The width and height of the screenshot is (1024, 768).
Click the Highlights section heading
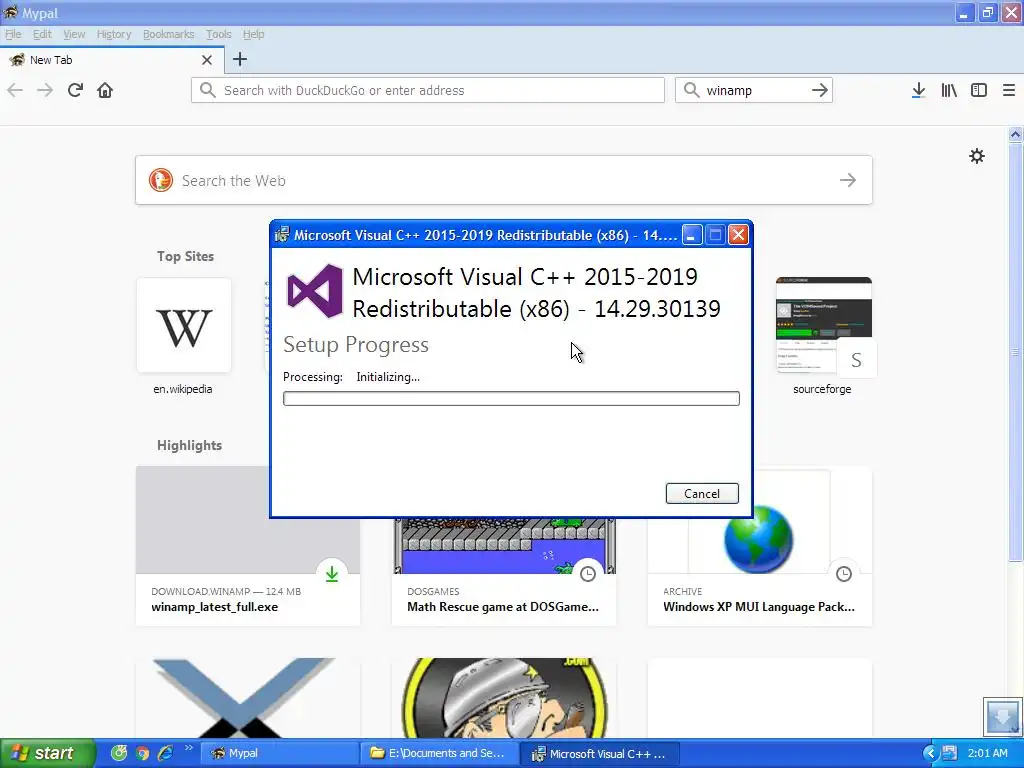pos(189,445)
